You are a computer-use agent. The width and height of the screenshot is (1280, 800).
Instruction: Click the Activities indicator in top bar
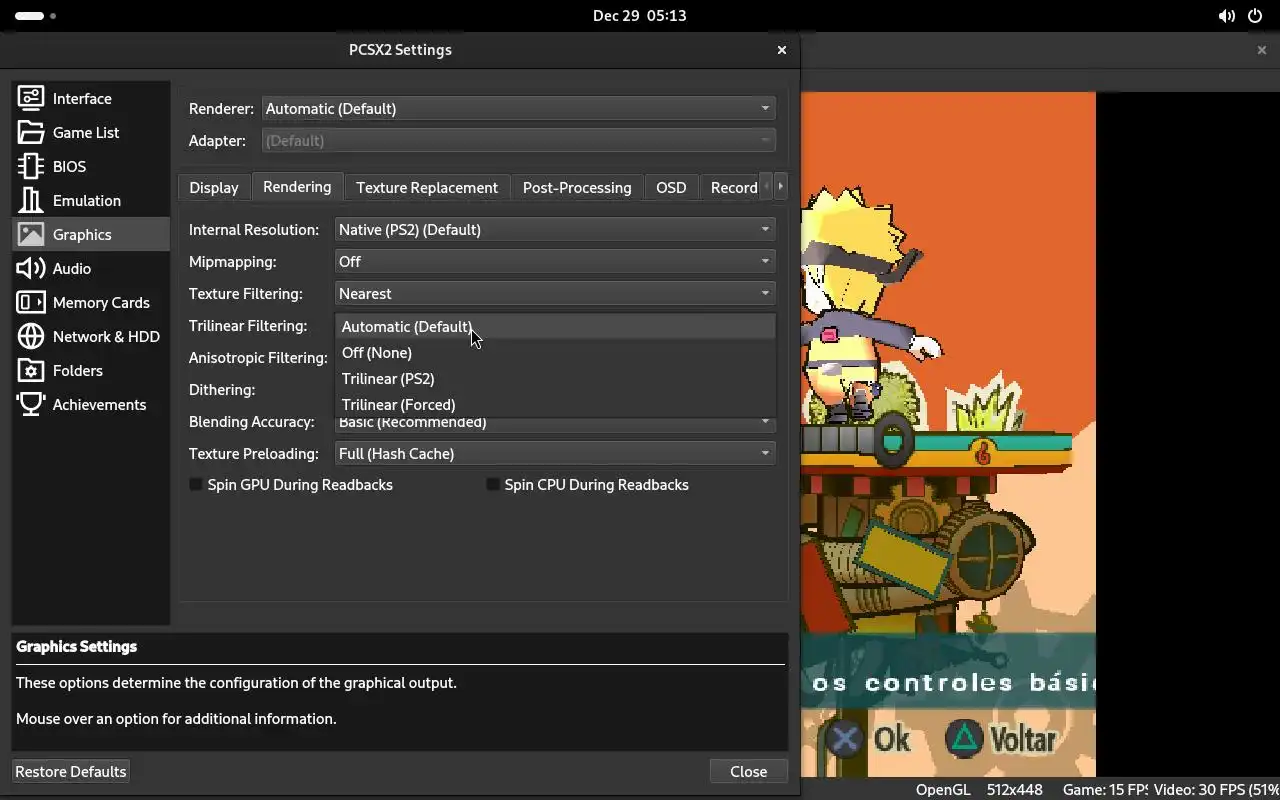(x=36, y=16)
